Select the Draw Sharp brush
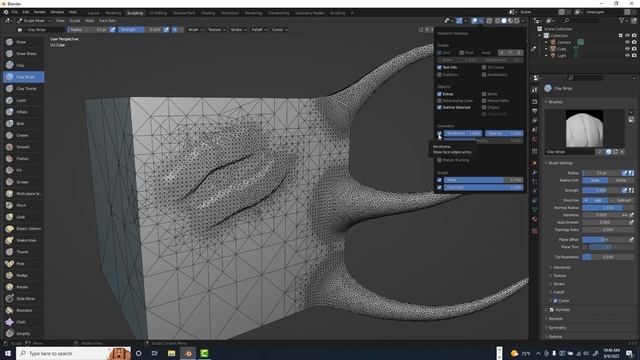The width and height of the screenshot is (640, 360). [23, 53]
